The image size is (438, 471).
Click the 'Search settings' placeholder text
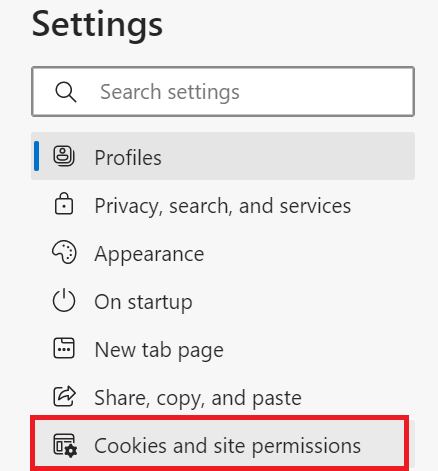click(170, 92)
